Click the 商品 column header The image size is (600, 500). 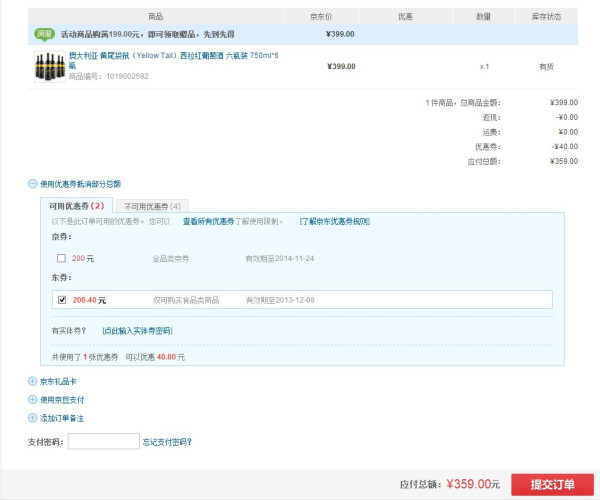pos(155,16)
